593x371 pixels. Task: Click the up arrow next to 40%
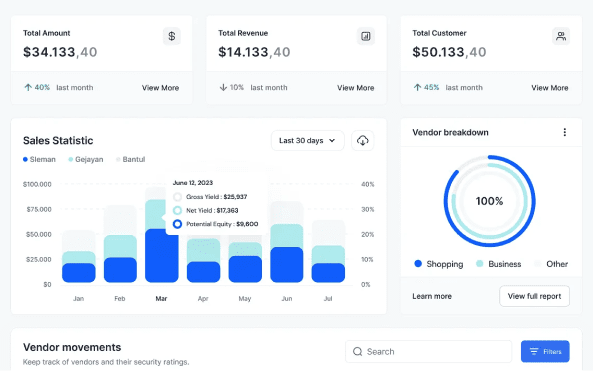click(28, 87)
